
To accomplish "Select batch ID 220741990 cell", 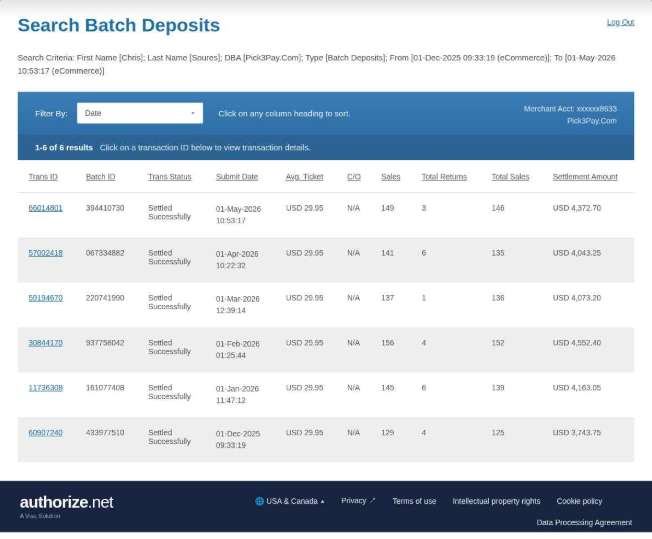I will click(105, 298).
